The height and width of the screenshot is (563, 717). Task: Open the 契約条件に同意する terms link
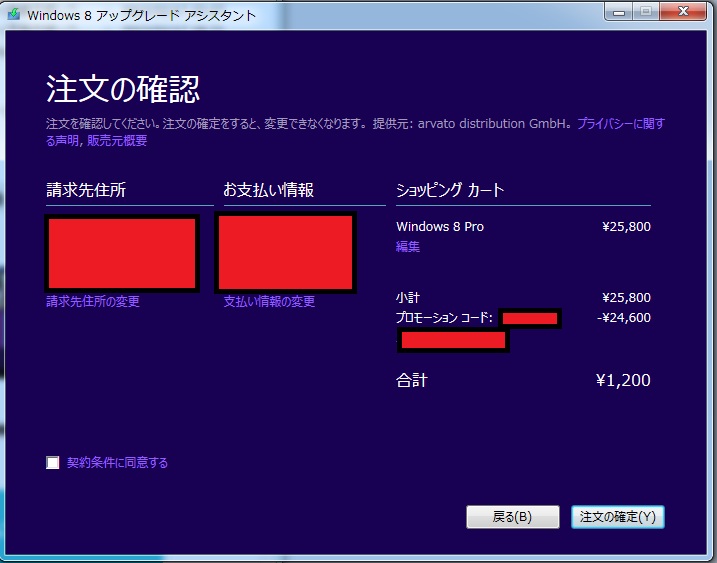(x=118, y=462)
